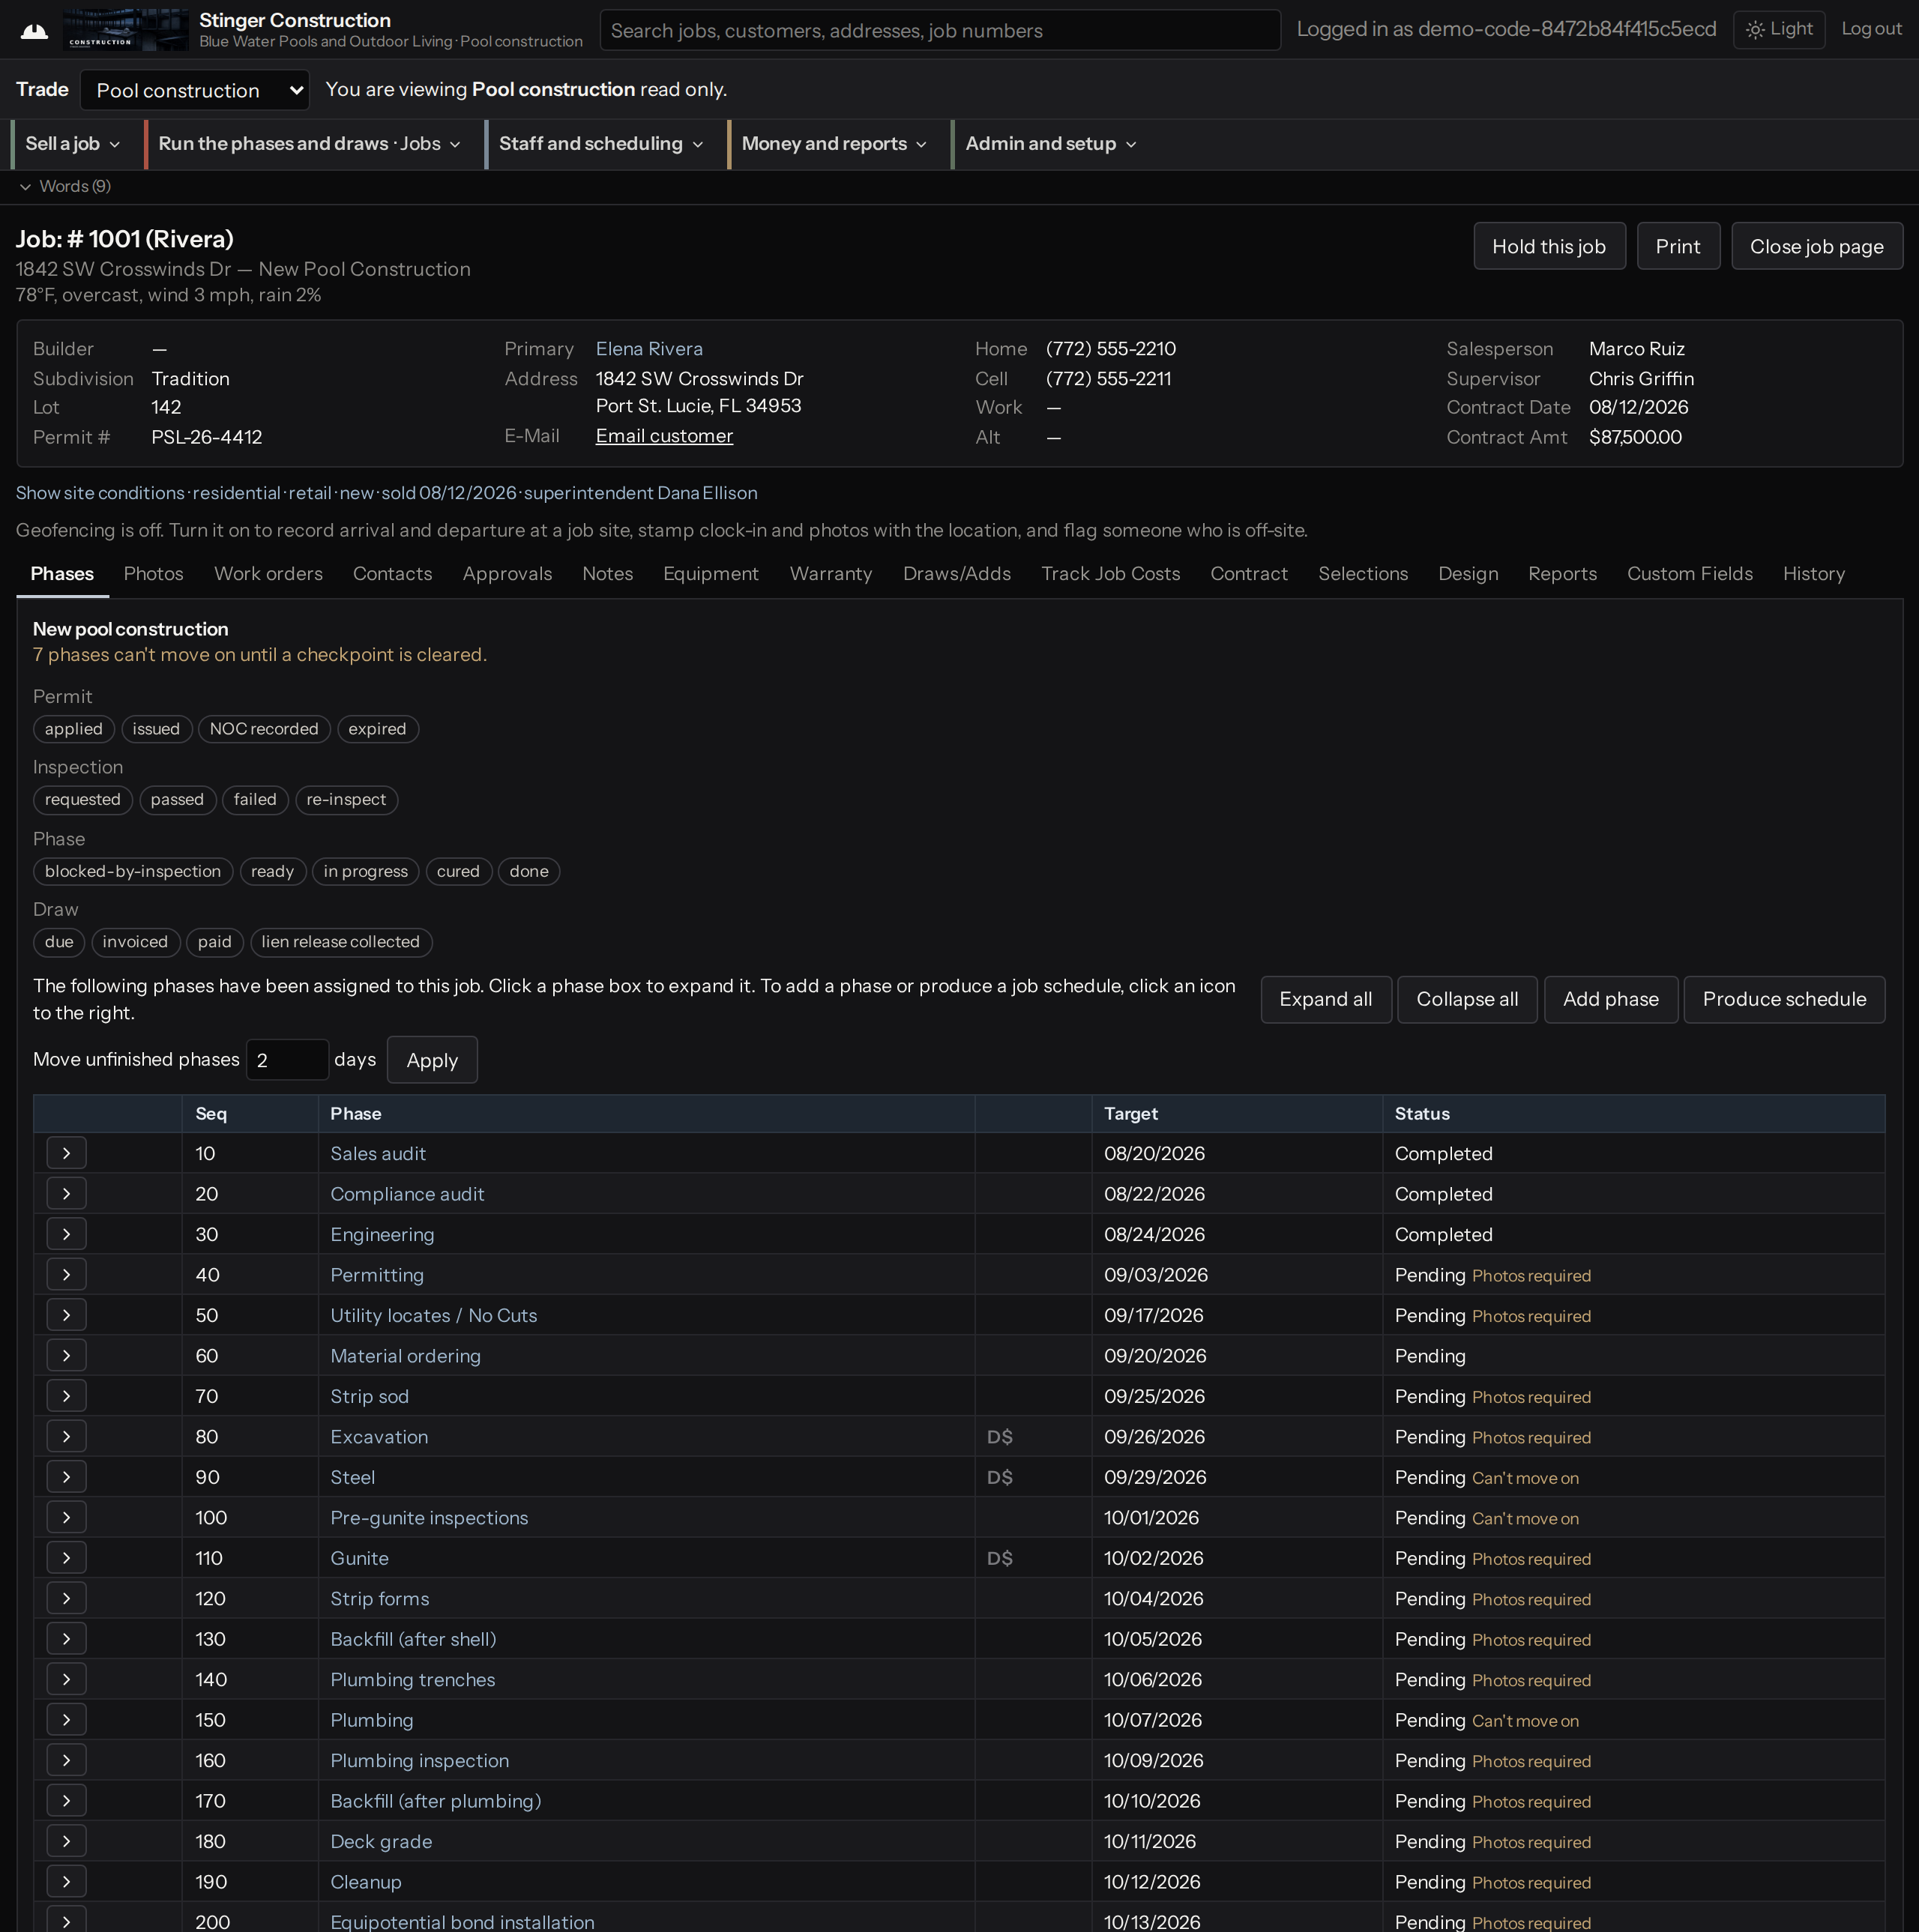Open the Trade dropdown showing Pool construction

(195, 90)
